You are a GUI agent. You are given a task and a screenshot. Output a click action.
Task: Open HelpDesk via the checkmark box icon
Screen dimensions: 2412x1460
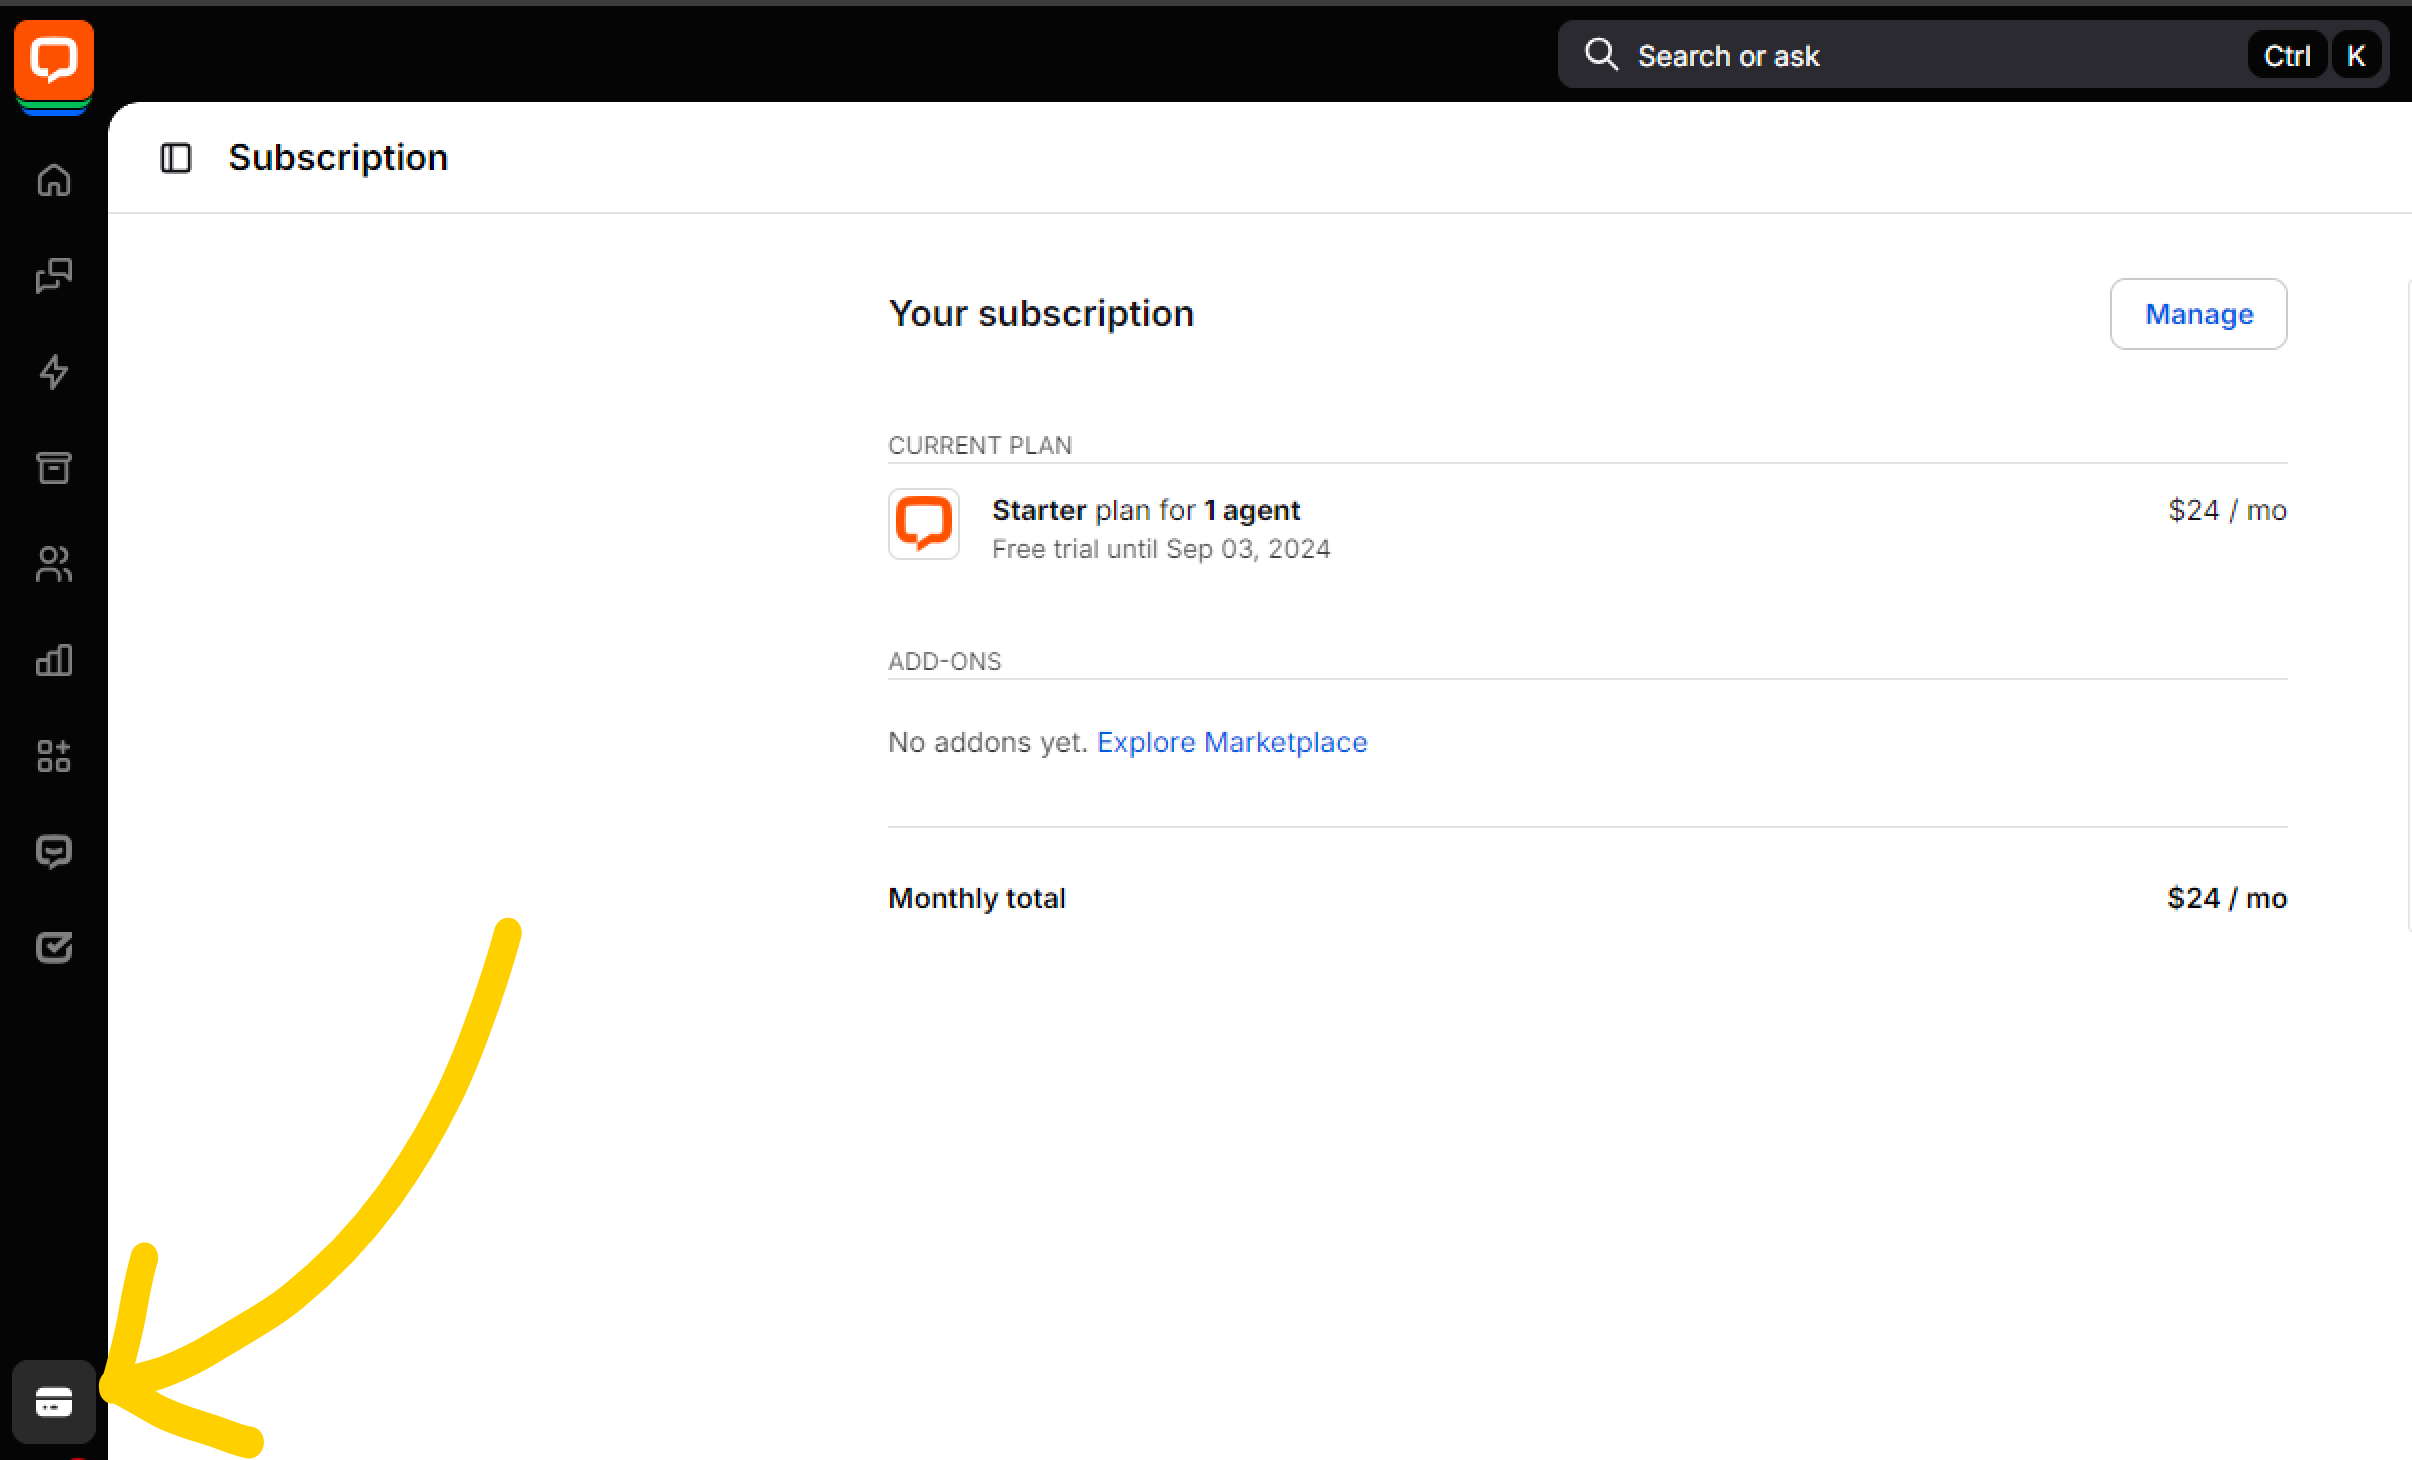tap(54, 947)
